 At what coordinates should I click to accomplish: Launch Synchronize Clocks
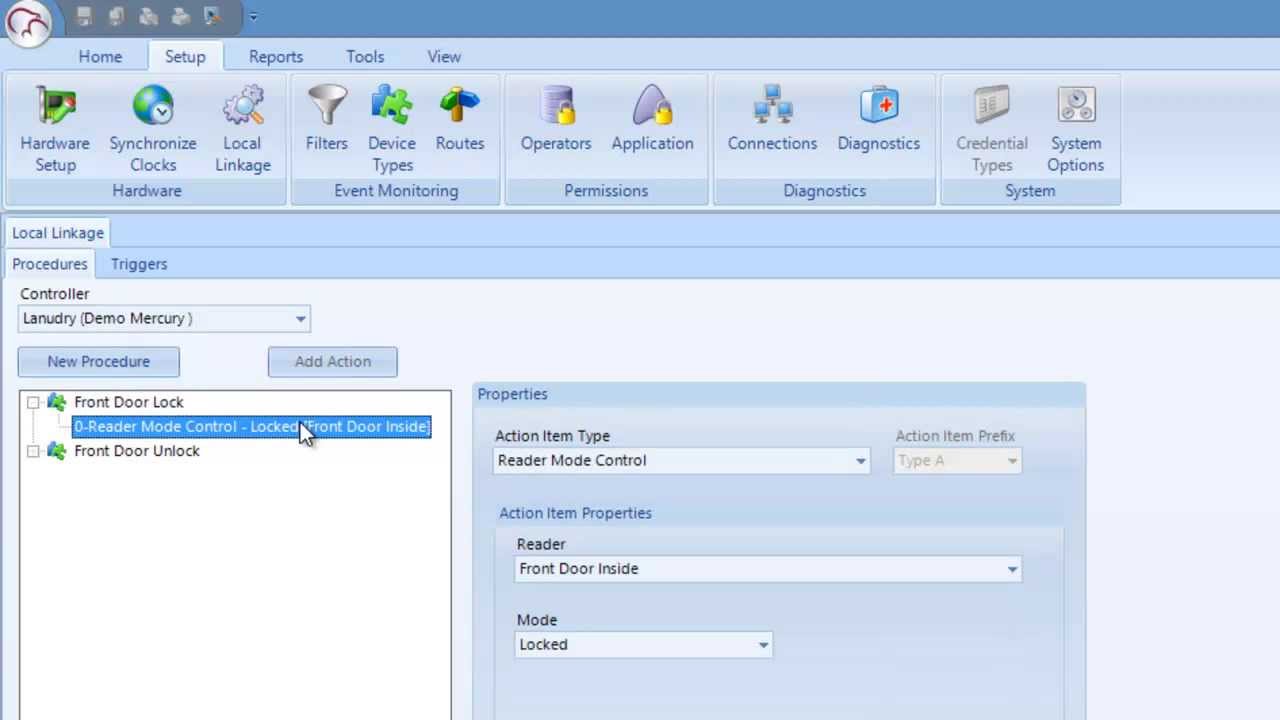tap(153, 130)
